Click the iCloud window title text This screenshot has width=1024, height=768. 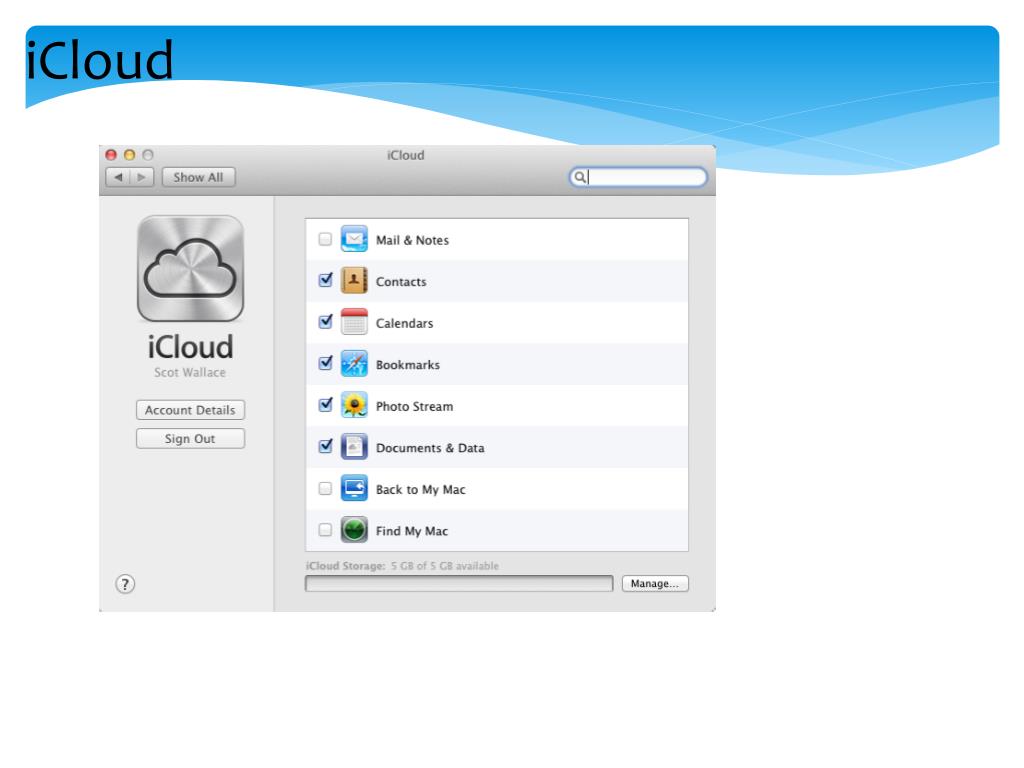click(x=406, y=155)
